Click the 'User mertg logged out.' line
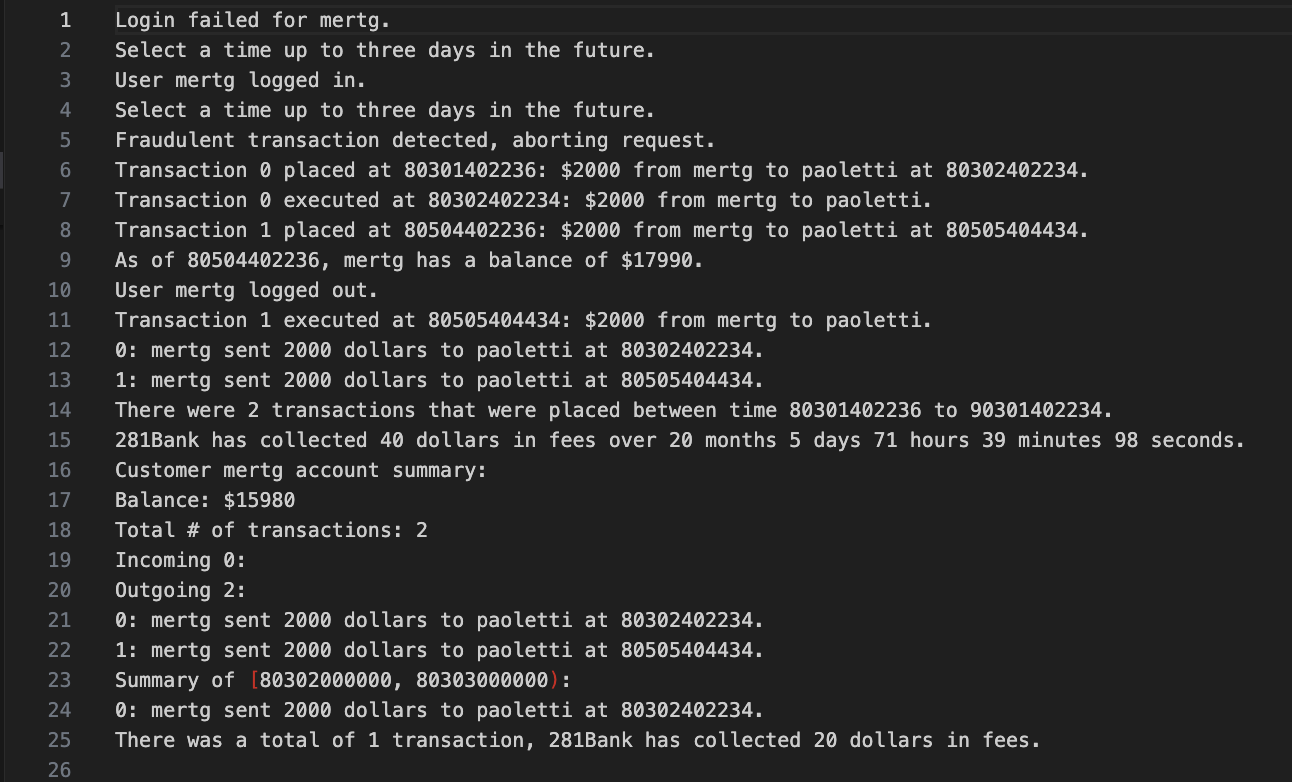The height and width of the screenshot is (782, 1292). coord(246,290)
